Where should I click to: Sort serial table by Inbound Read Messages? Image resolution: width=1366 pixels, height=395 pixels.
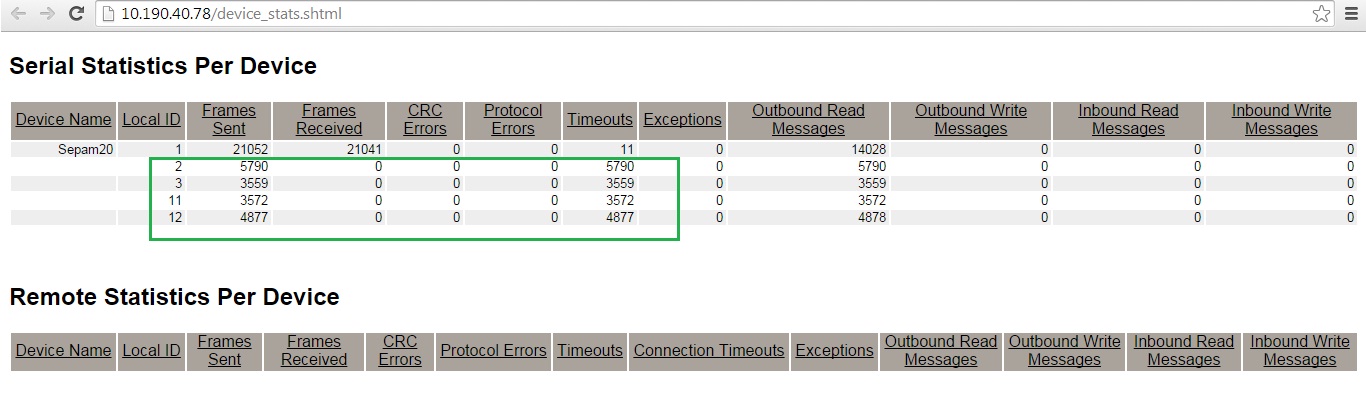[1128, 120]
